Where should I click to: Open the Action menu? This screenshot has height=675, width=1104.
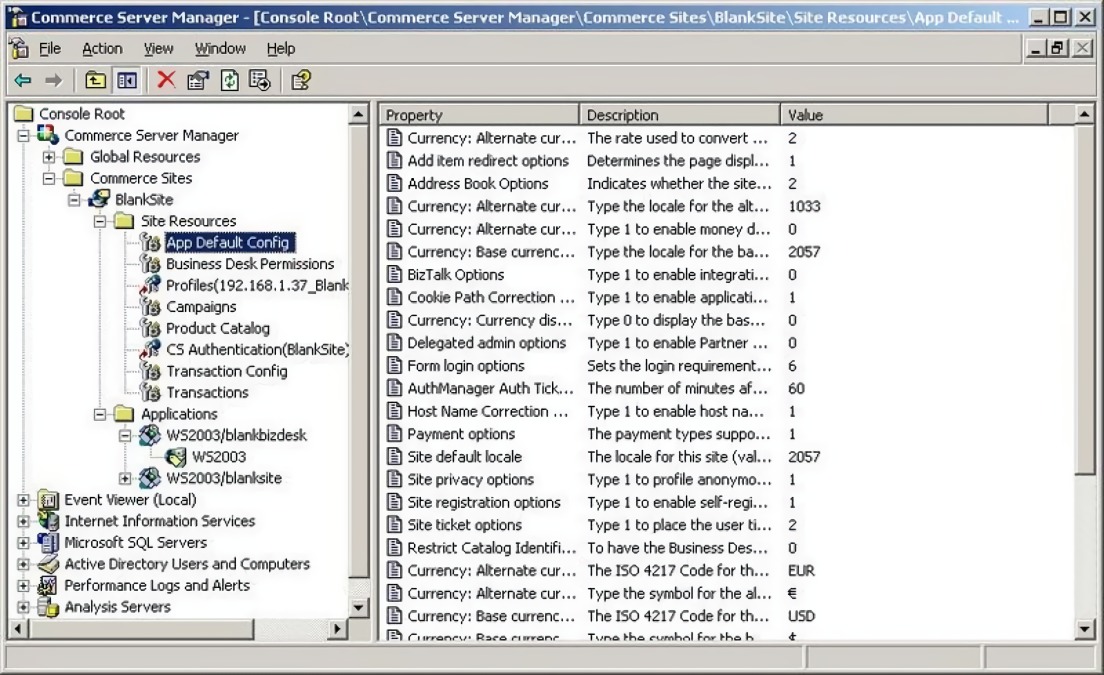pyautogui.click(x=102, y=48)
